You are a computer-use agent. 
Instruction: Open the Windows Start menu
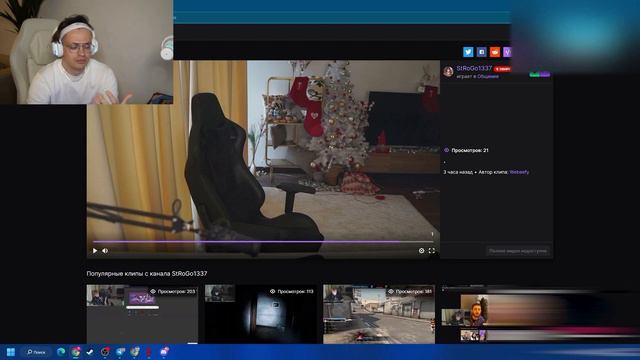click(x=11, y=352)
